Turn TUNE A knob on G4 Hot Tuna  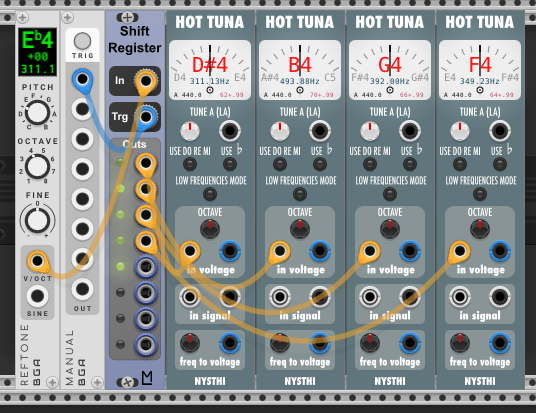tap(370, 131)
